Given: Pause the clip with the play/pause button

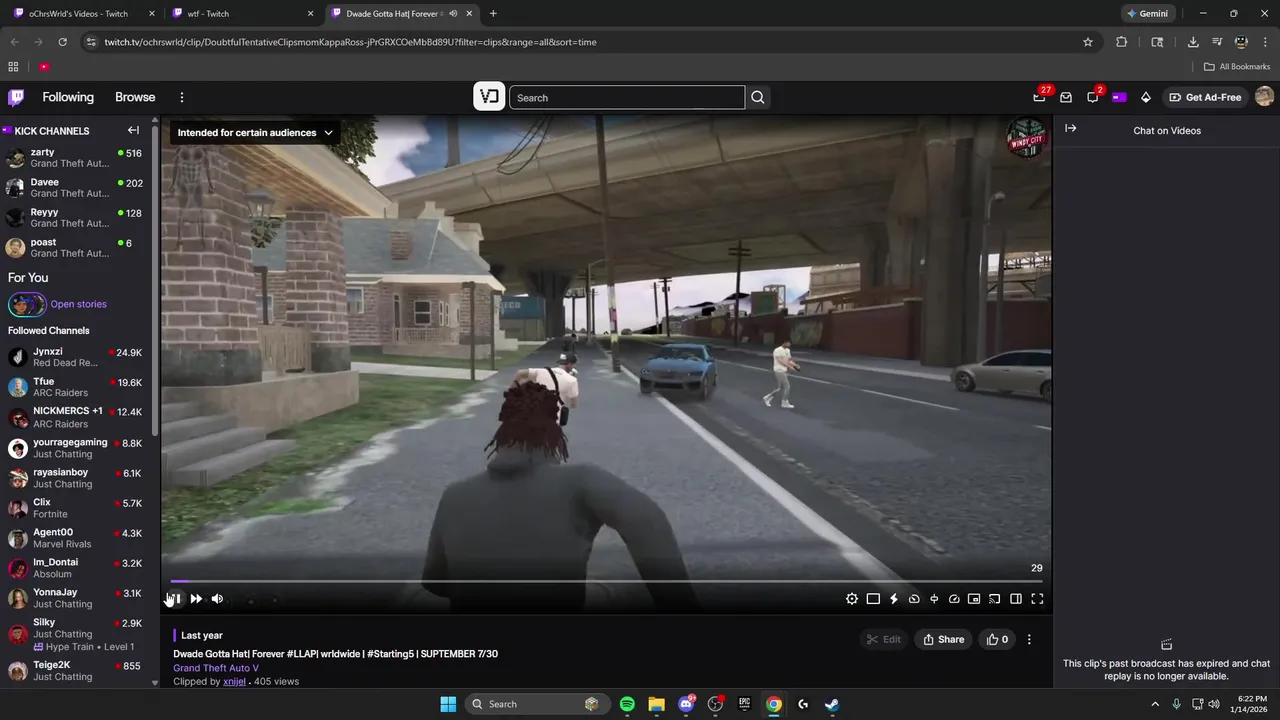Looking at the screenshot, I should (x=174, y=599).
